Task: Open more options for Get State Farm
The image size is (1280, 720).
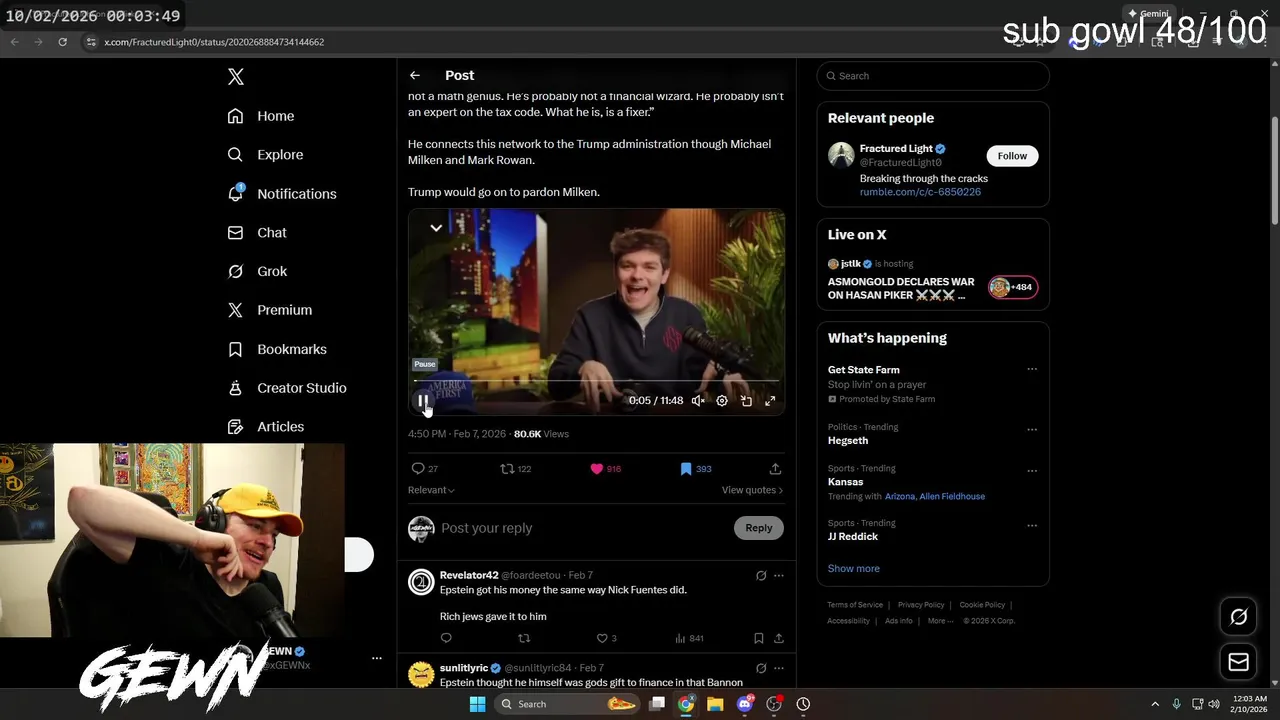Action: point(1032,369)
